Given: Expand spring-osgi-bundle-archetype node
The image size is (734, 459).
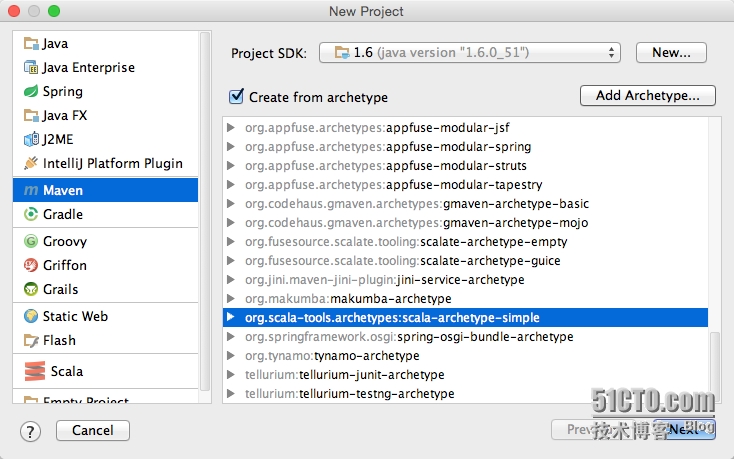Looking at the screenshot, I should click(x=230, y=336).
